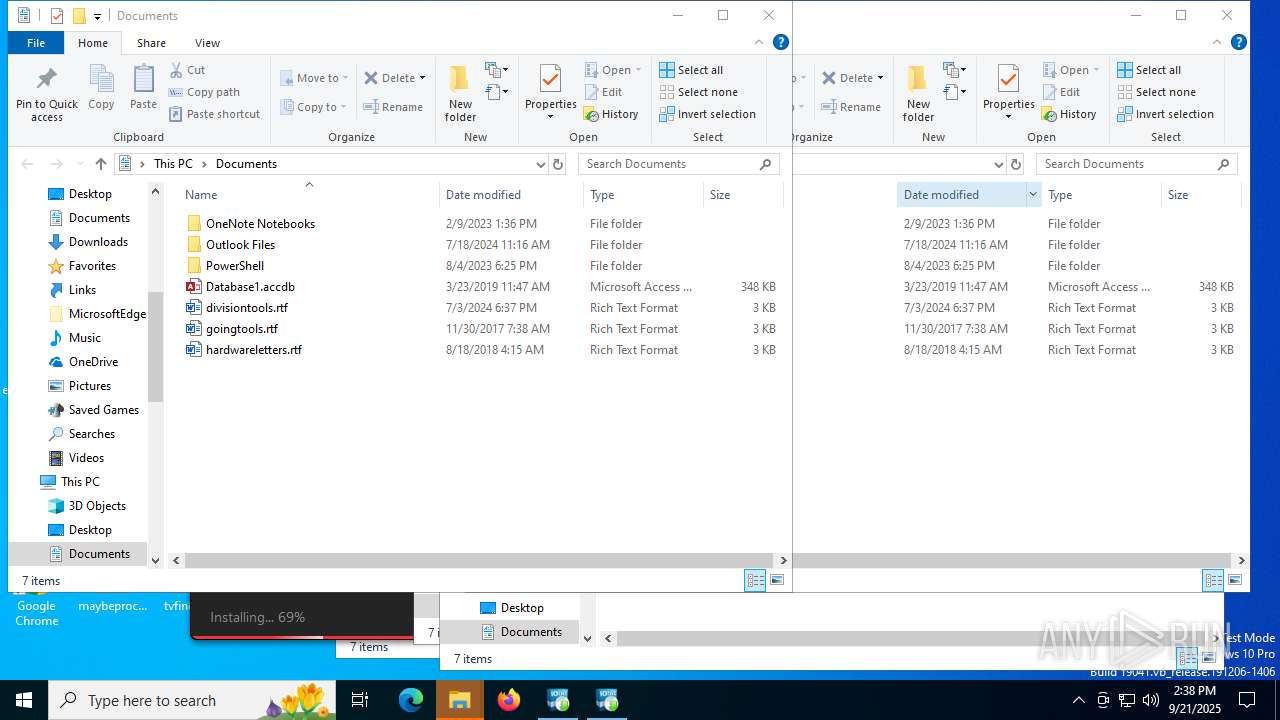Sort by Size column in front window
This screenshot has height=720, width=1280.
741,195
